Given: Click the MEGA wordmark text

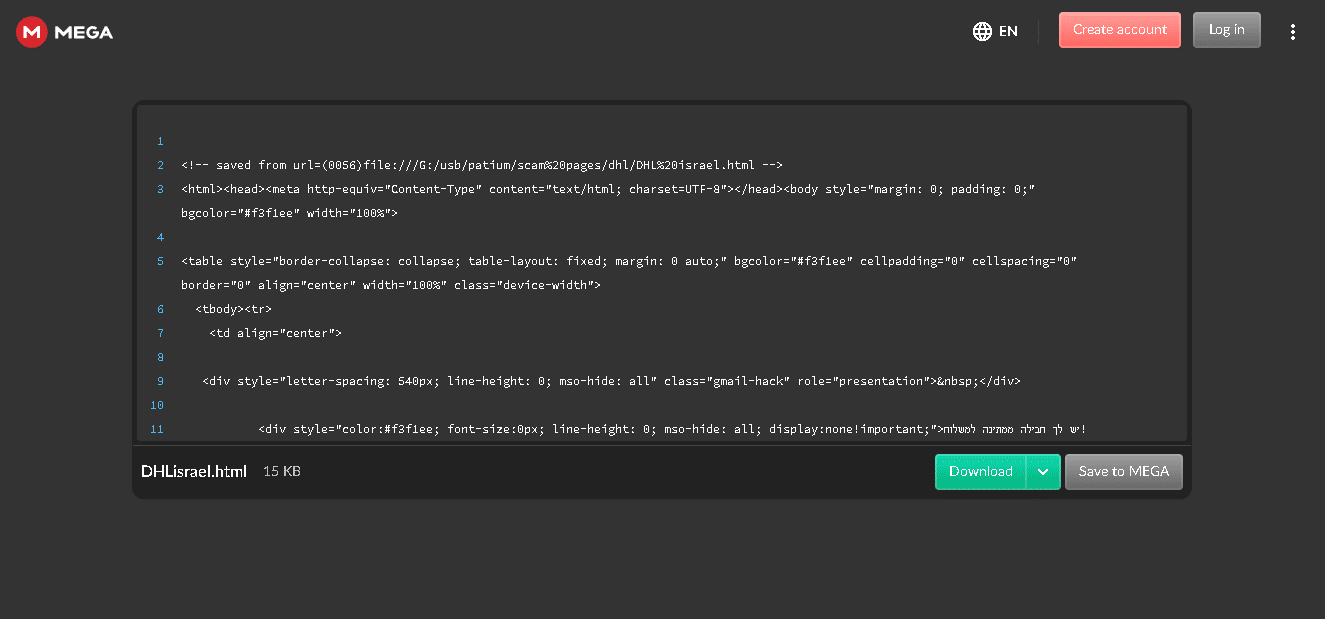Looking at the screenshot, I should 84,32.
